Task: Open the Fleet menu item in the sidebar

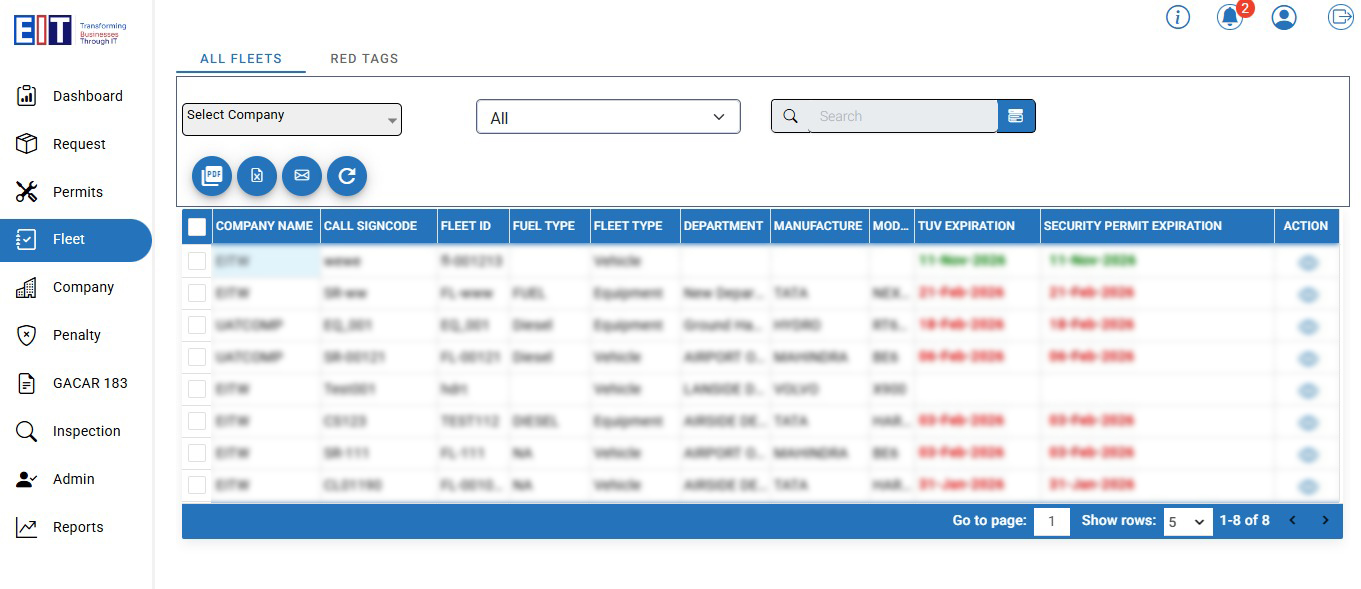Action: (x=76, y=240)
